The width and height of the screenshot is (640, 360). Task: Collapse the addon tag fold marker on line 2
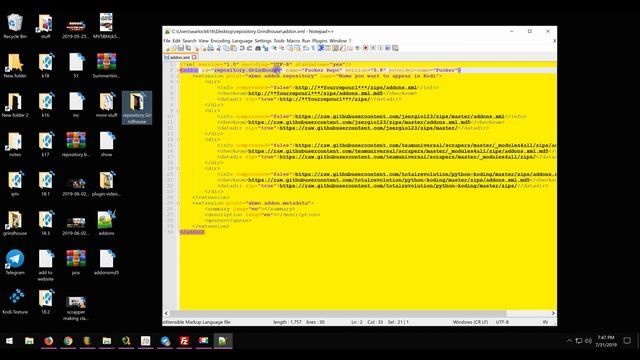pos(178,70)
